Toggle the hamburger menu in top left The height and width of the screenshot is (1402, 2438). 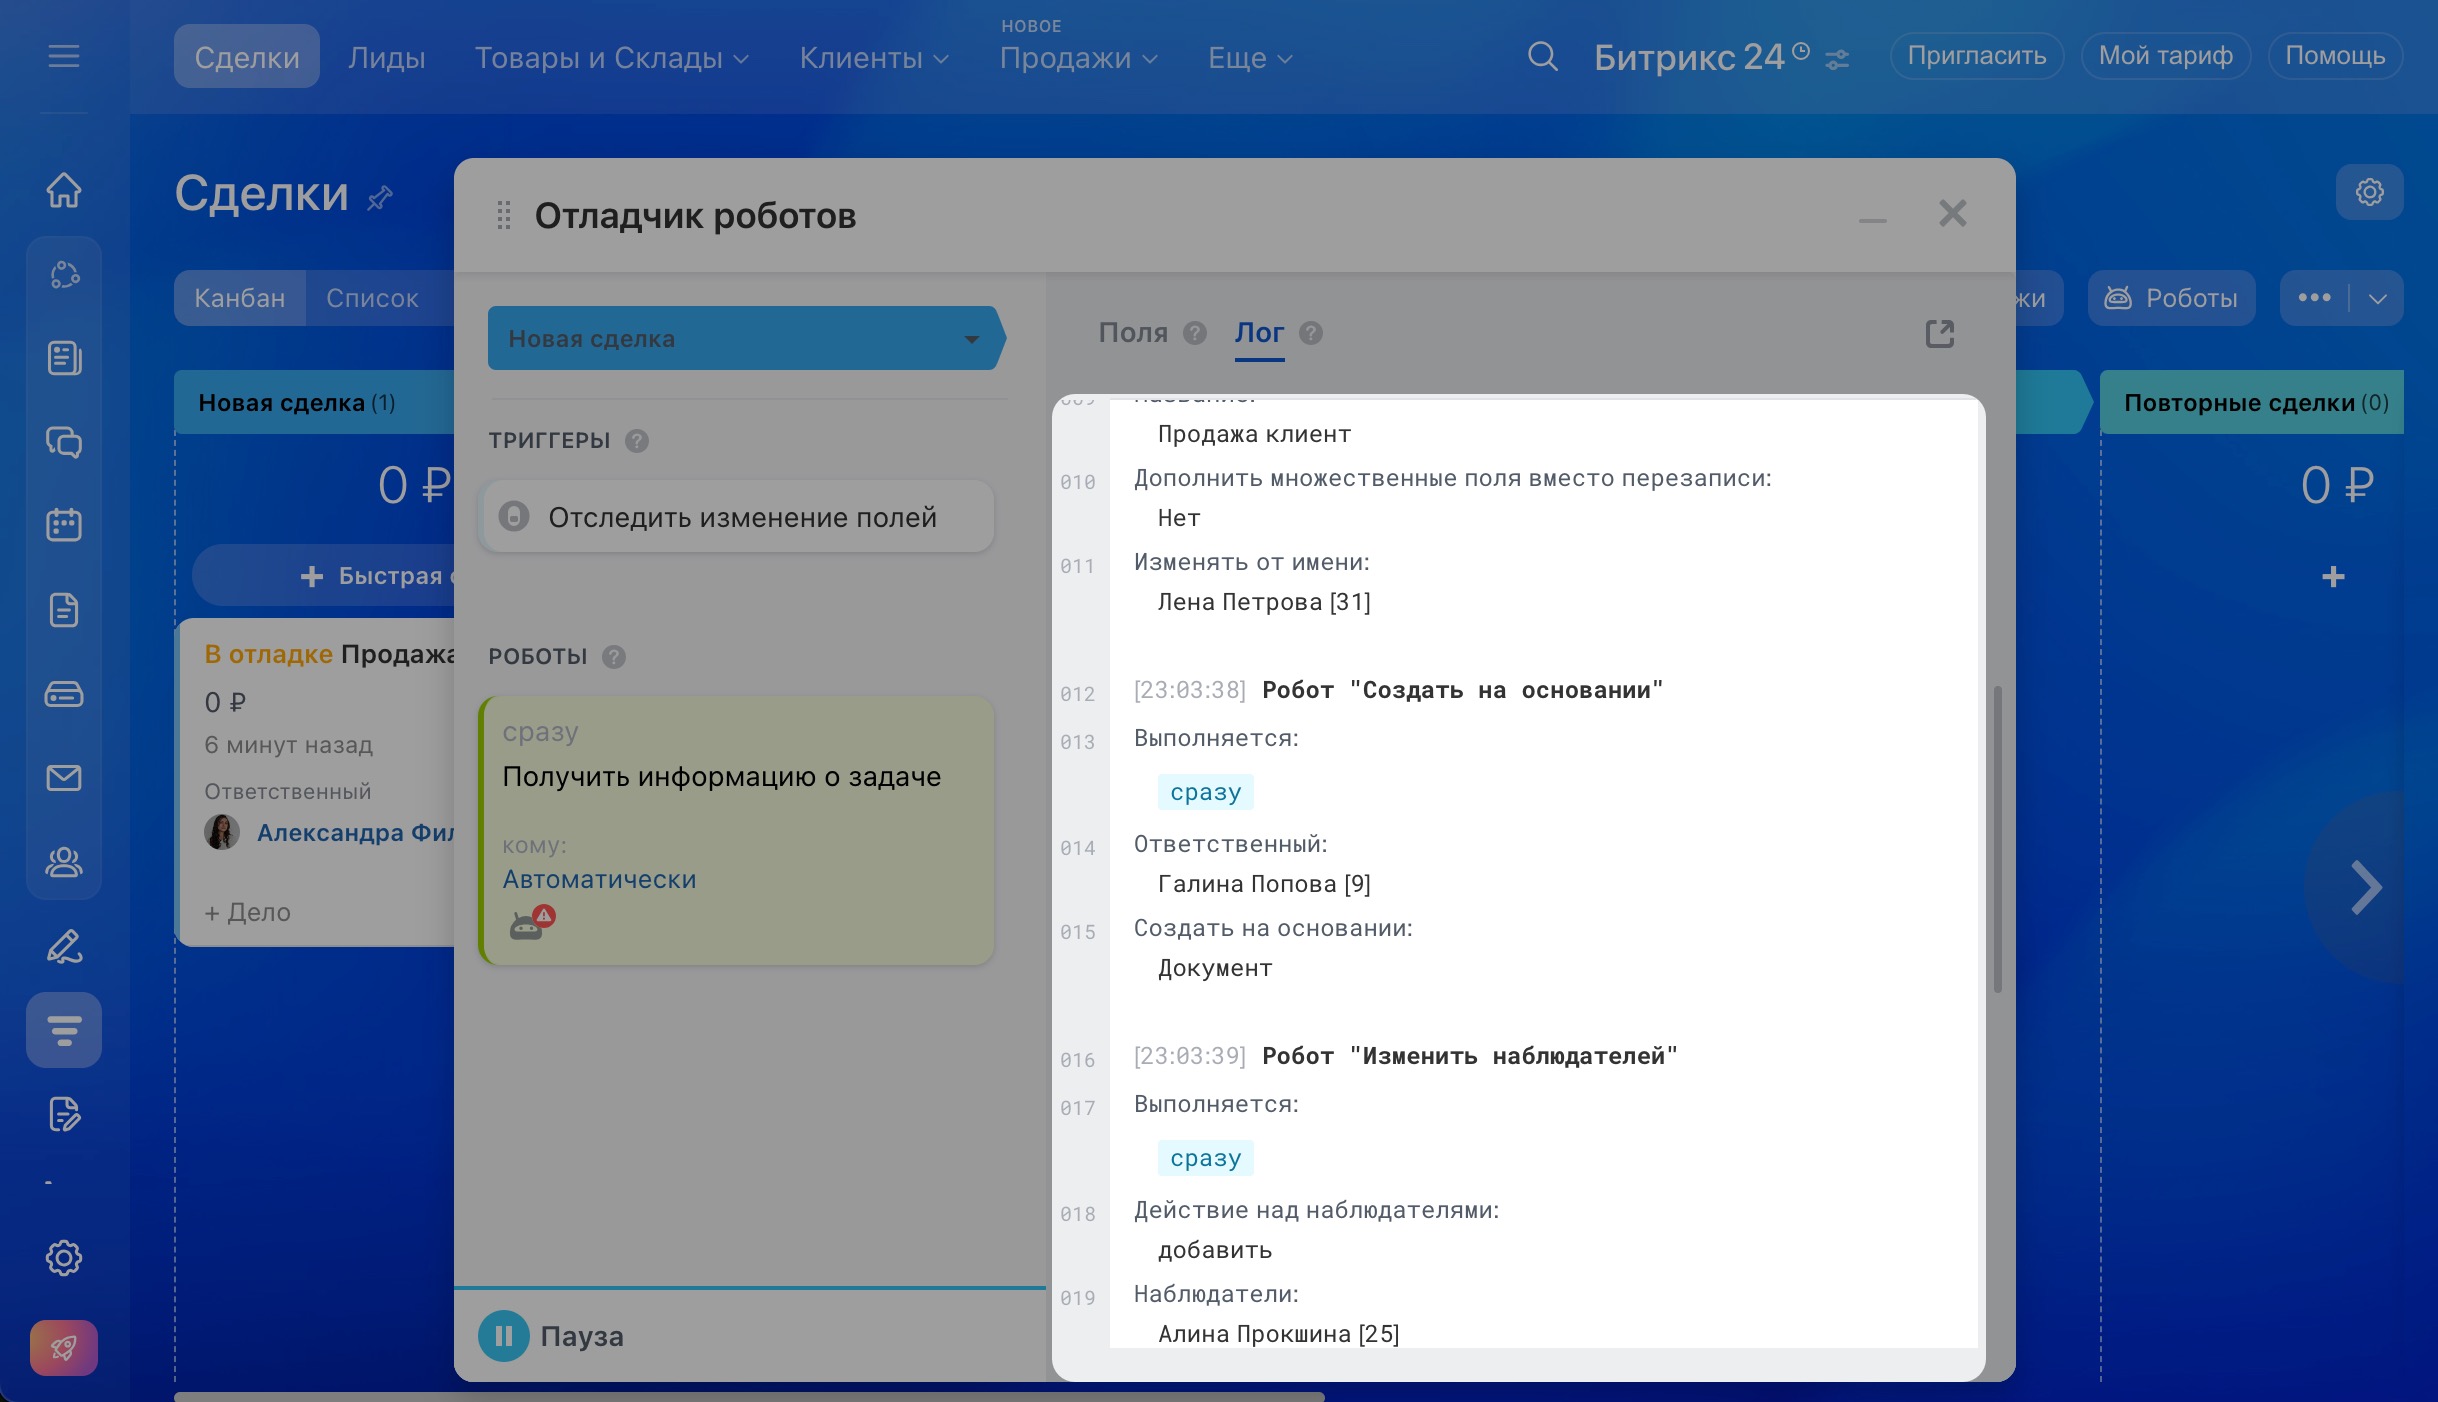(x=64, y=56)
